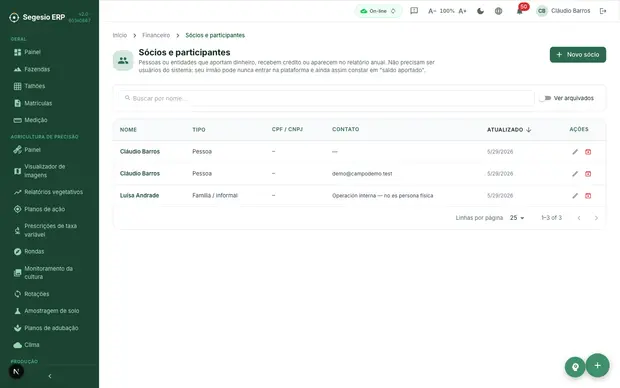Viewport: 620px width, 388px height.
Task: Open the chat feedback icon in top bar
Action: coord(414,11)
